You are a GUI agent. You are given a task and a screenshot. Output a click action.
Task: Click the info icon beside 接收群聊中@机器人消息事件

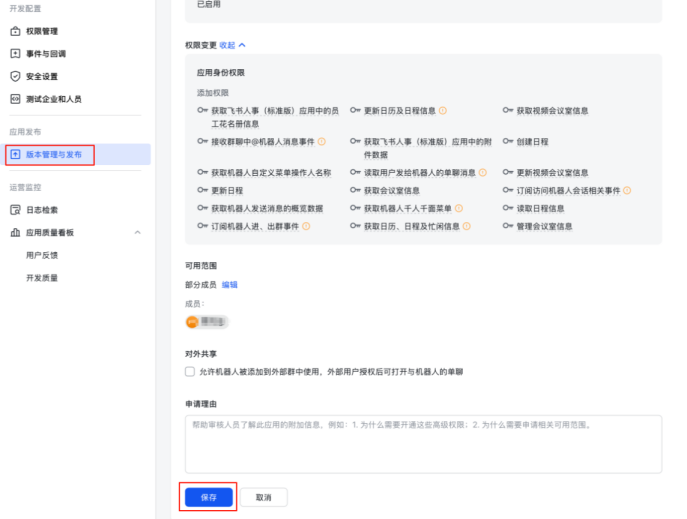pyautogui.click(x=322, y=141)
